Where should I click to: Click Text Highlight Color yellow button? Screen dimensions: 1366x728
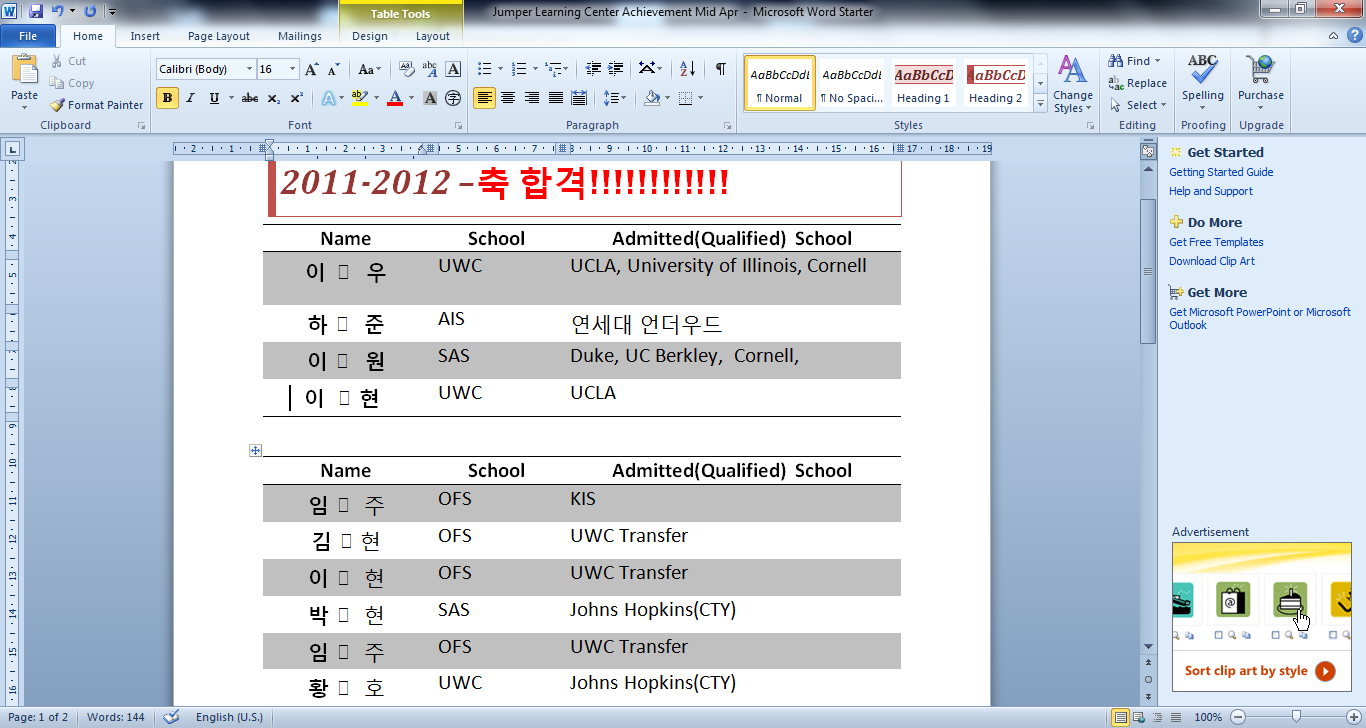[359, 98]
